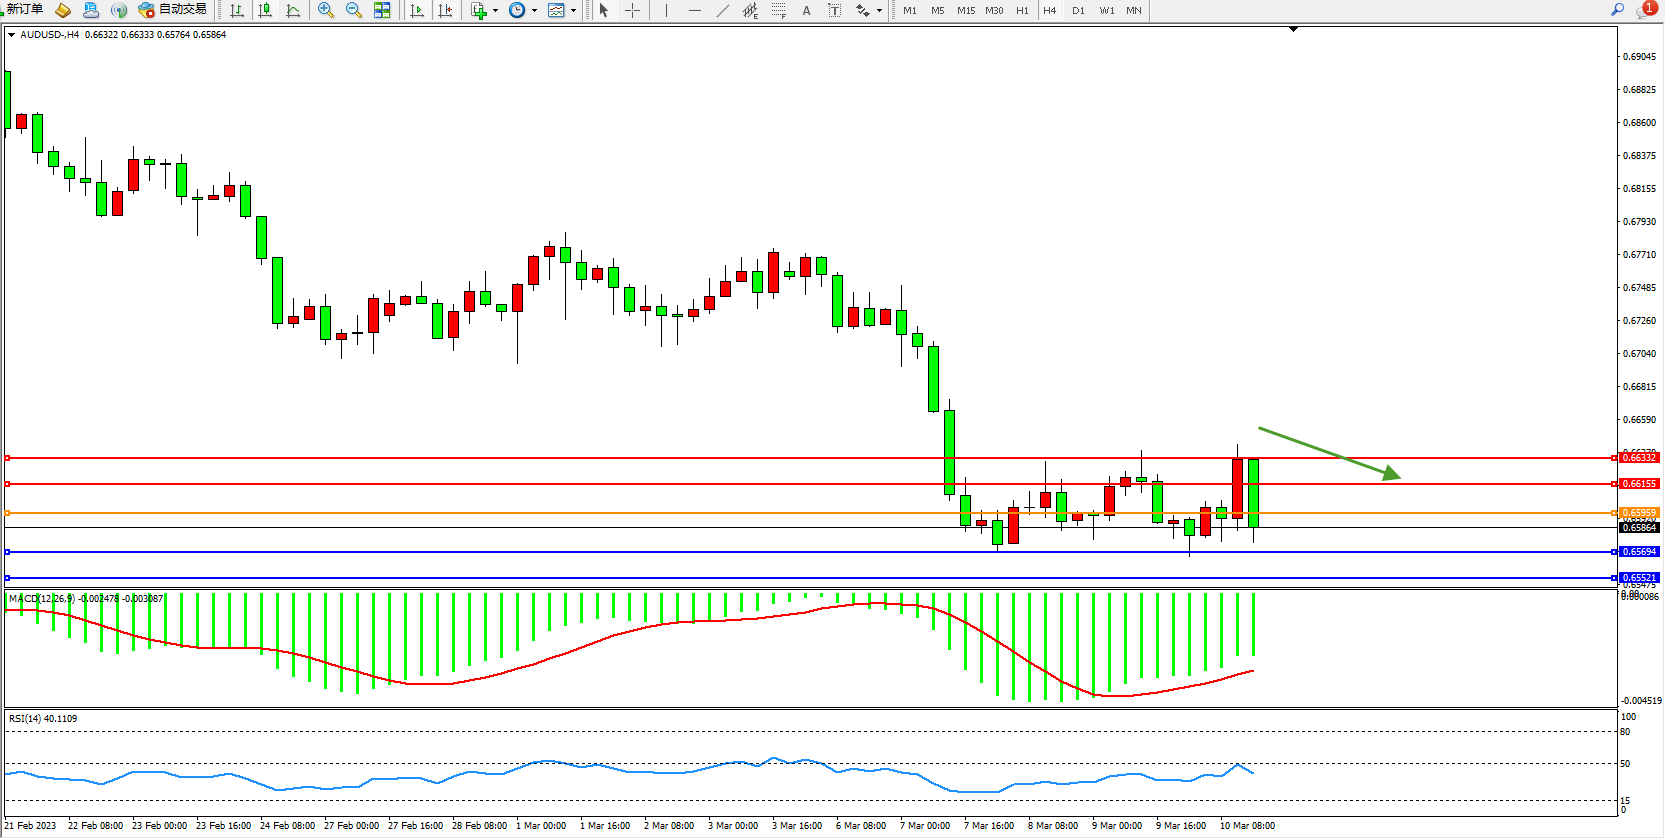Open the indicators list dropdown arrow

495,10
